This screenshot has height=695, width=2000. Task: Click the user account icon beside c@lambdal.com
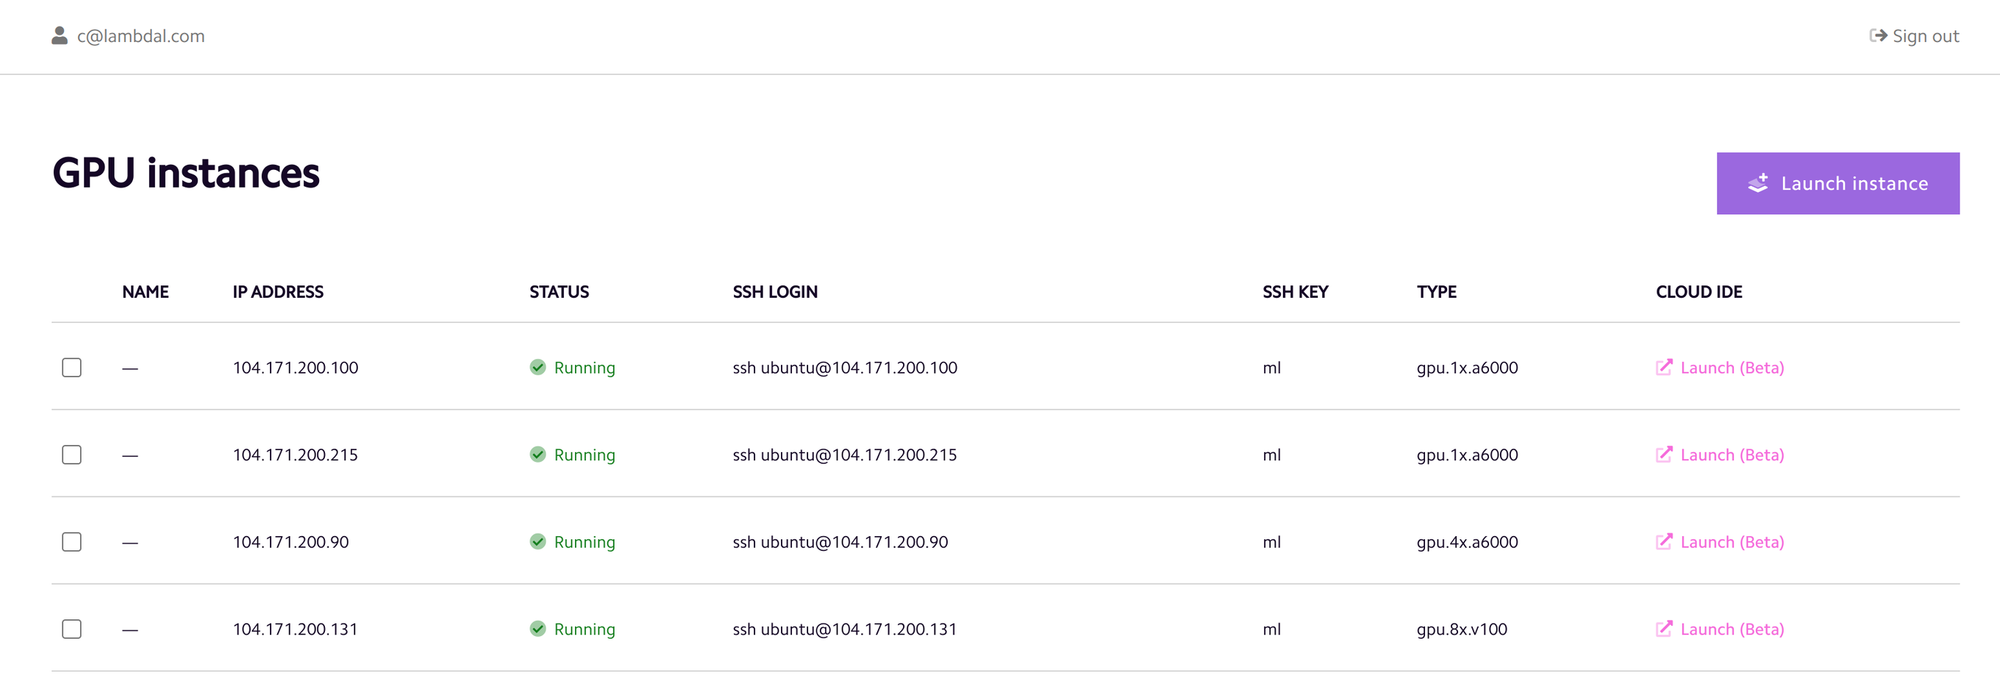60,36
